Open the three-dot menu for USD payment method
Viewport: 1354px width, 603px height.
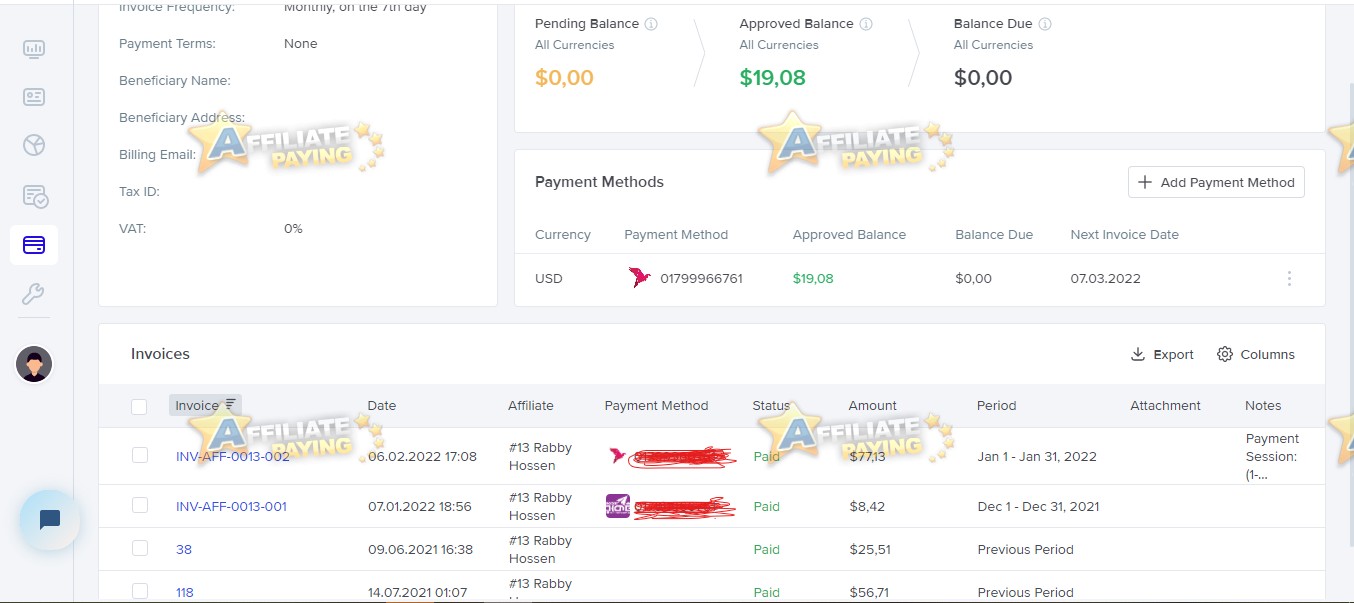1289,279
